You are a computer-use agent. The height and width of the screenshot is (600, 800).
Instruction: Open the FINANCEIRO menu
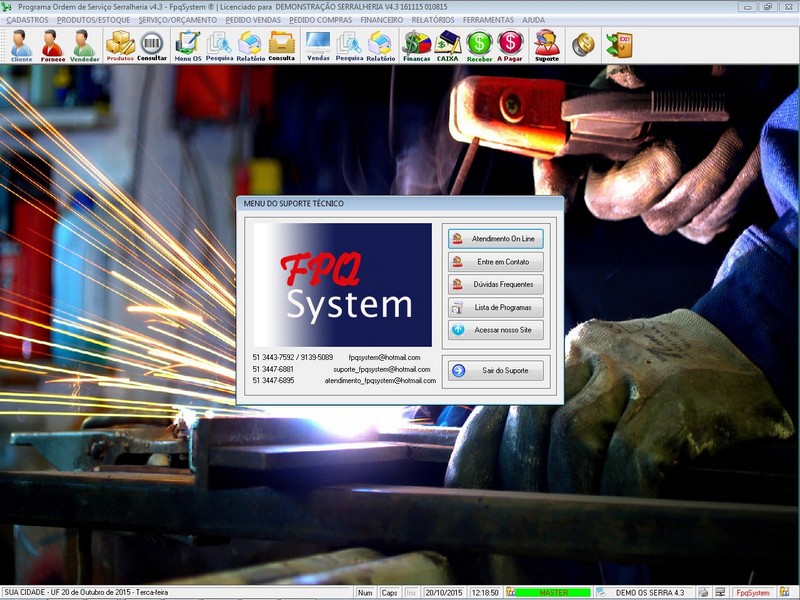(x=381, y=20)
